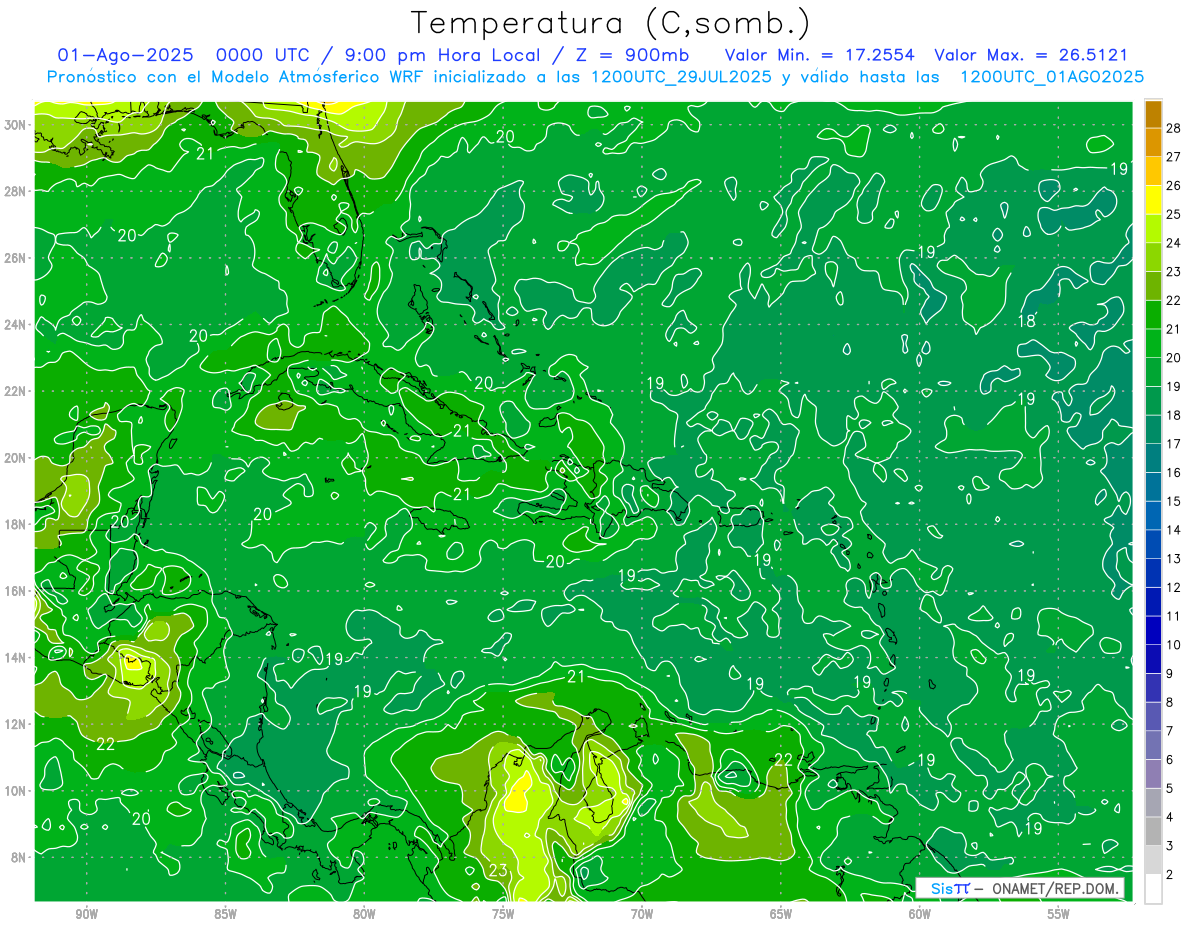The width and height of the screenshot is (1200, 927).
Task: Click the 65W longitude axis label
Action: (781, 914)
